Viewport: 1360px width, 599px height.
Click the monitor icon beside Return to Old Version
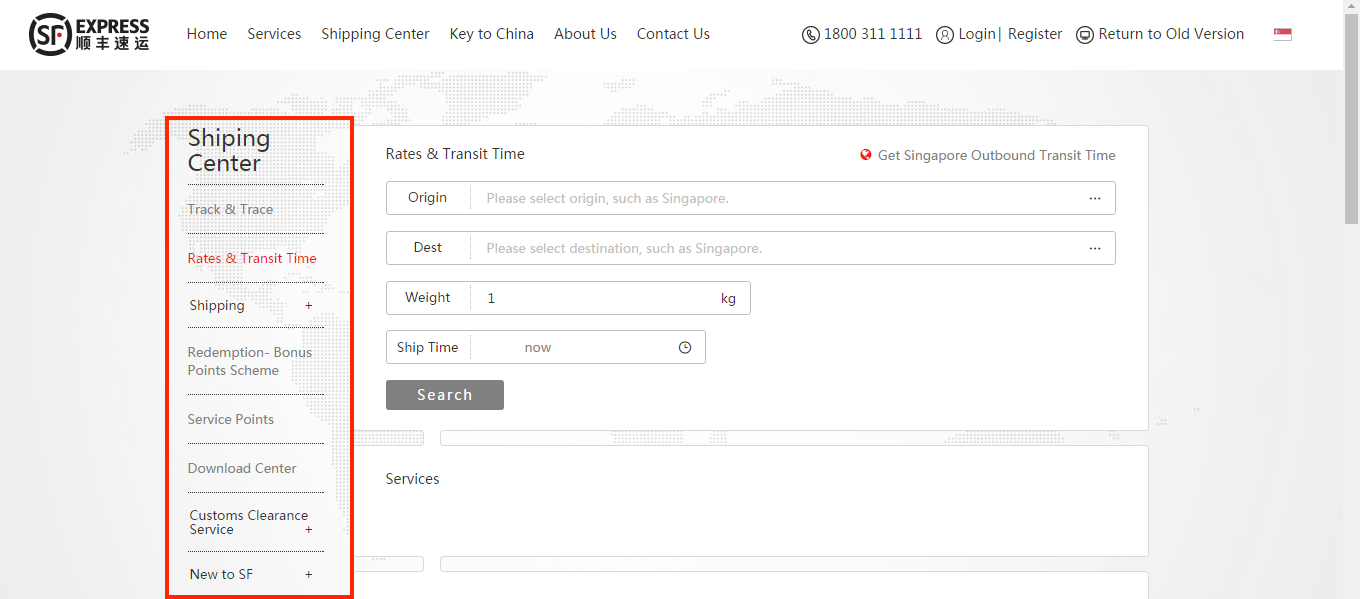1084,35
